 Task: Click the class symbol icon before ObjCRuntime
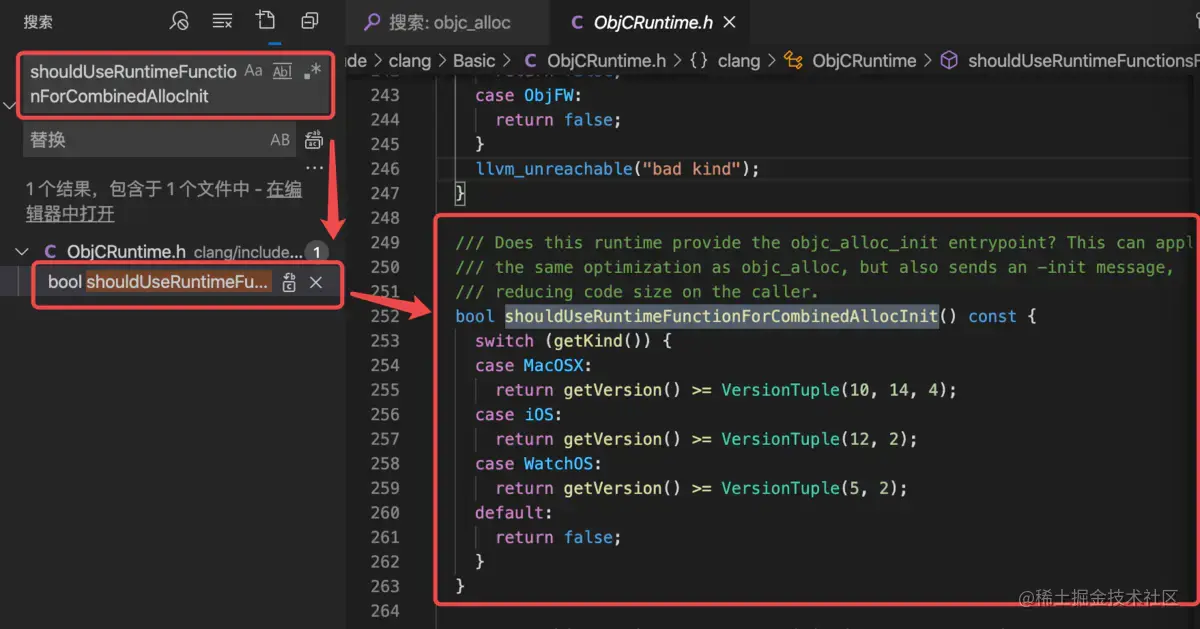pos(794,61)
